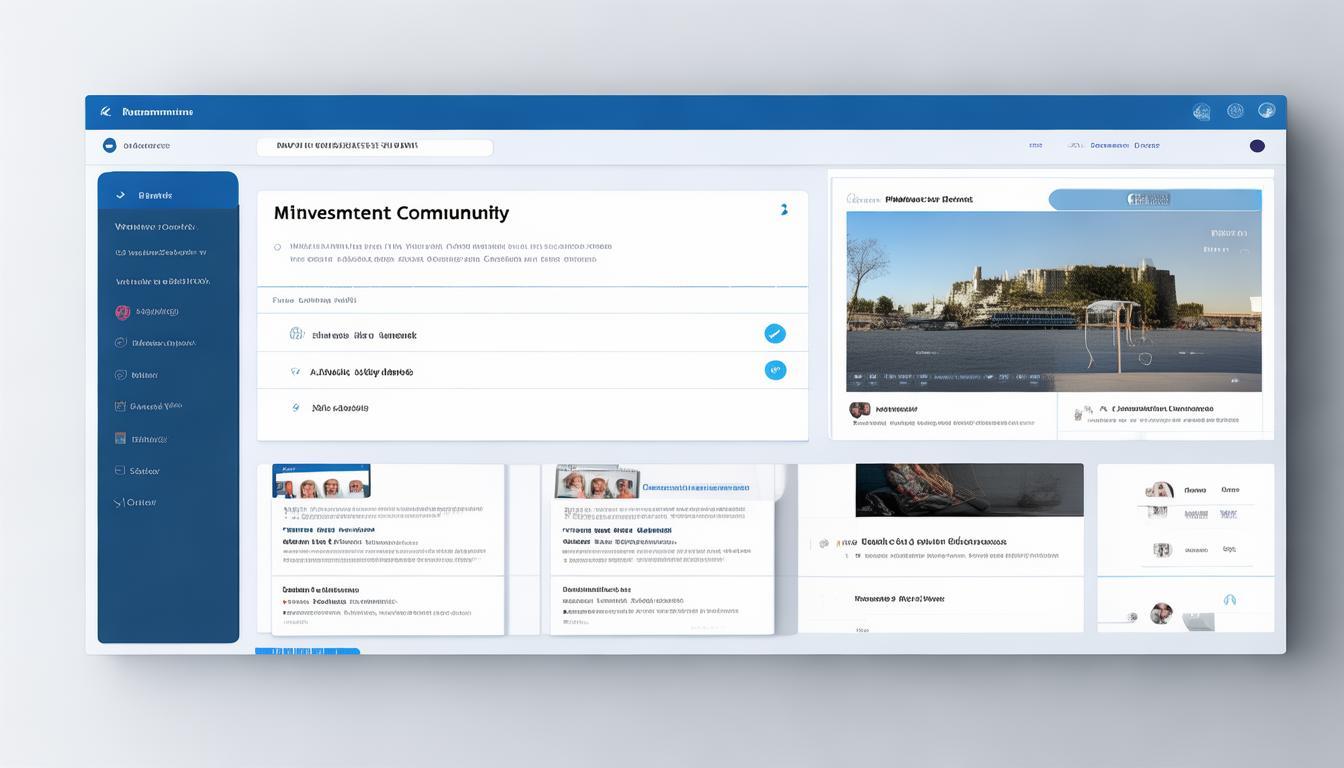
Task: Select the sidebar item just below the pink icon entry
Action: tap(155, 343)
